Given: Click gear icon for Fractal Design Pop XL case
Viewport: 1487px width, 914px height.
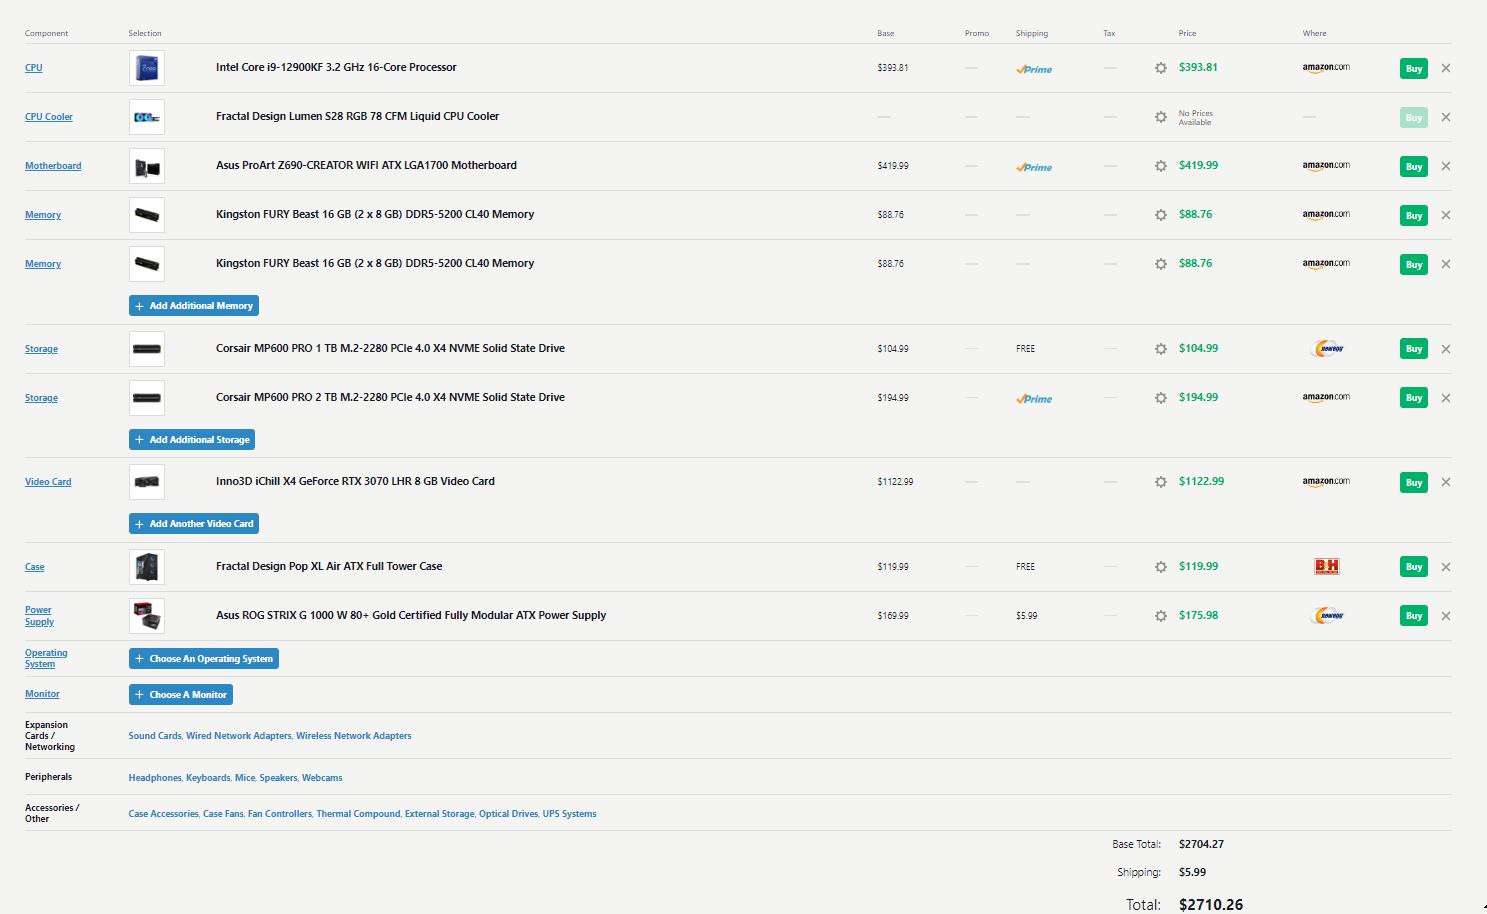Looking at the screenshot, I should pyautogui.click(x=1160, y=567).
